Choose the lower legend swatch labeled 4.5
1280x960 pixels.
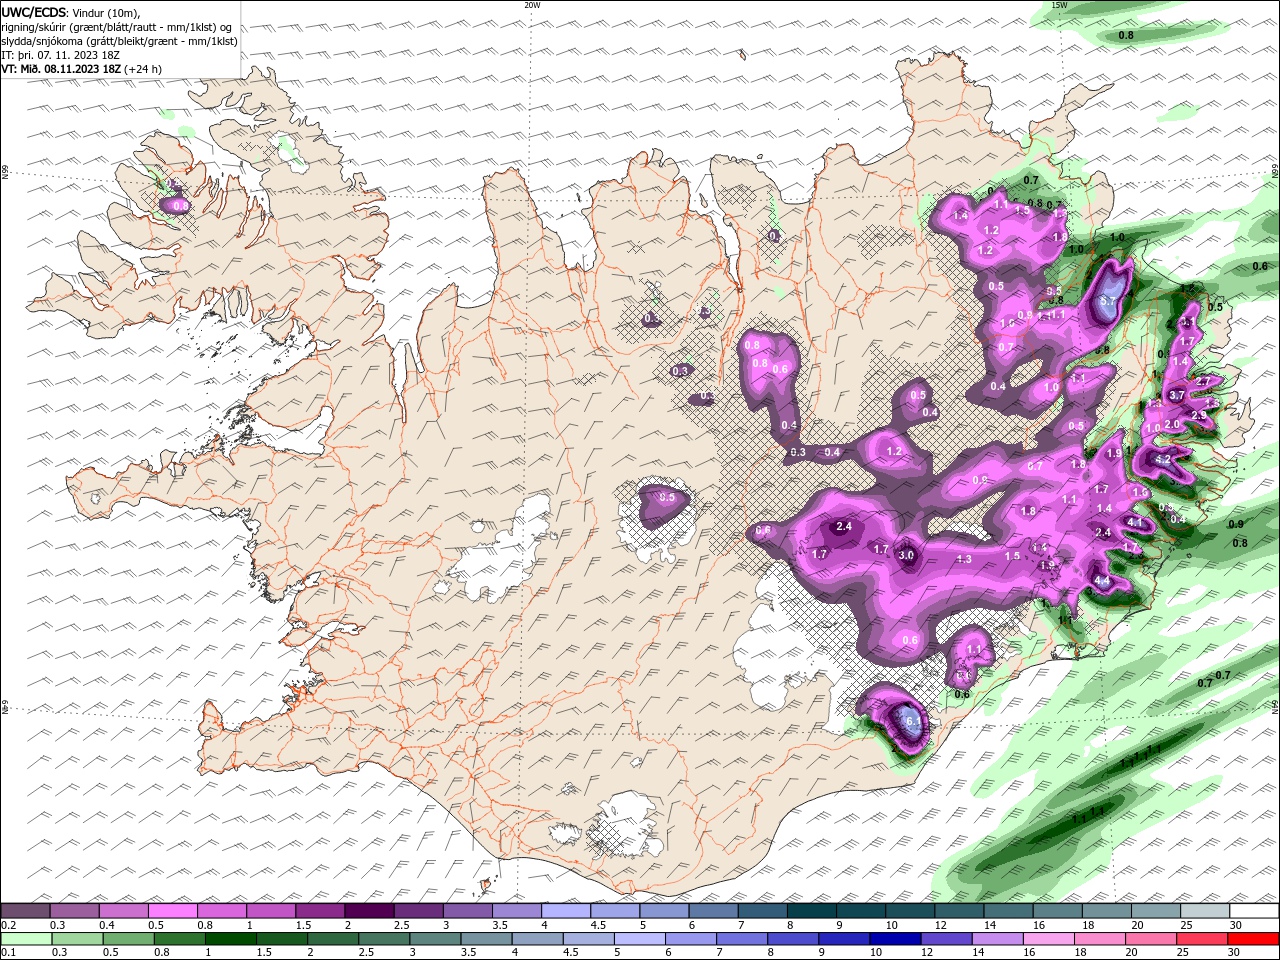click(x=588, y=939)
